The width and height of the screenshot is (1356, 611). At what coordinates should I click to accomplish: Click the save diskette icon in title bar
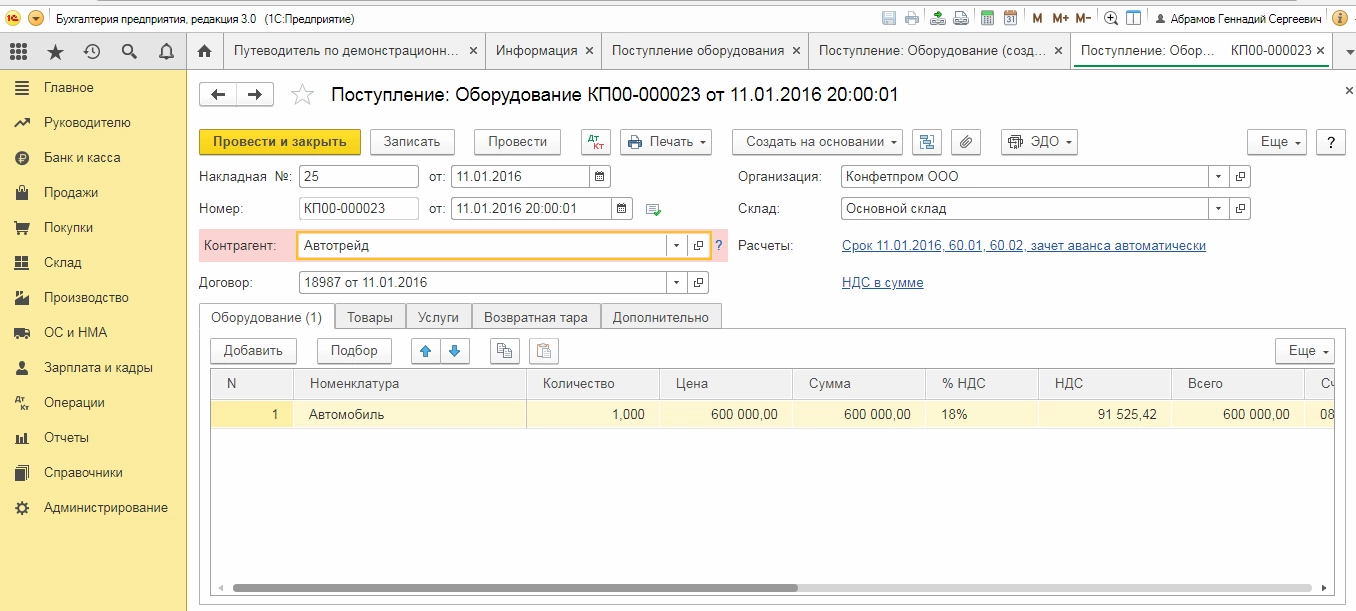coord(889,18)
